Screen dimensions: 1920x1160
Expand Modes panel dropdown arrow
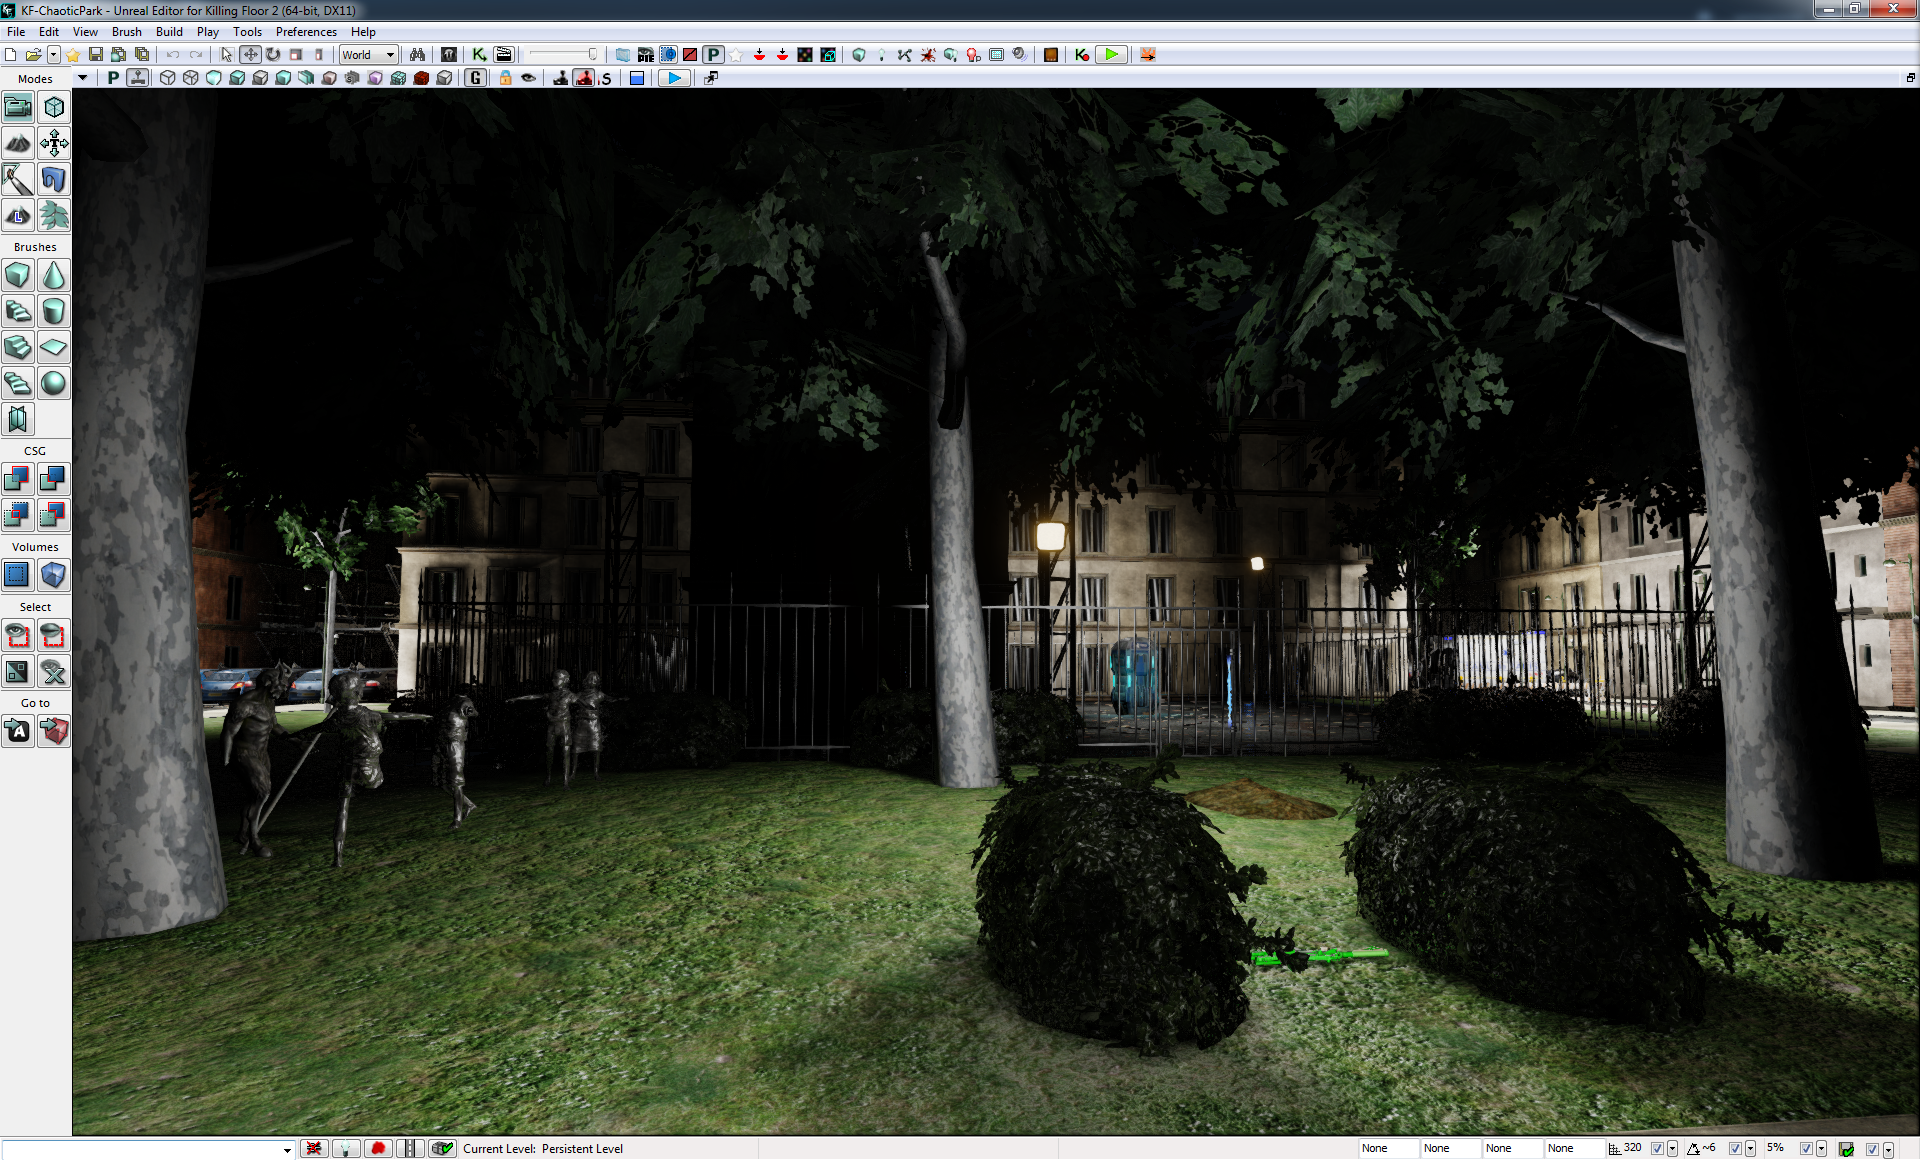(82, 78)
